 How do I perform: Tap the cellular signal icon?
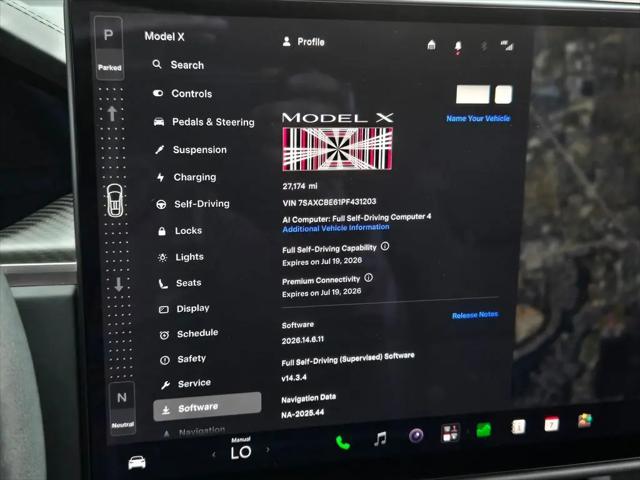pos(507,45)
